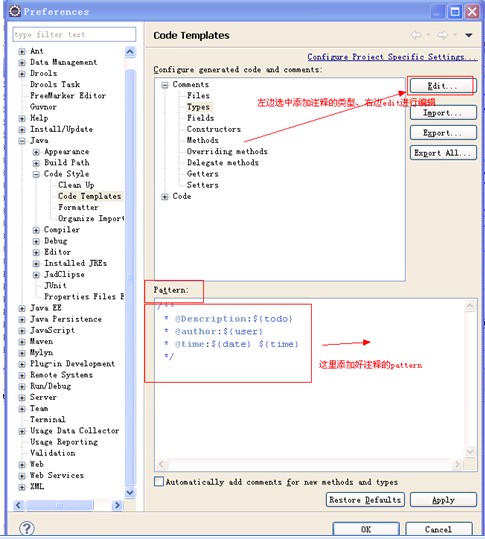Screen dimensions: 485x539
Task: Open Clean Up preferences page
Action: [76, 185]
